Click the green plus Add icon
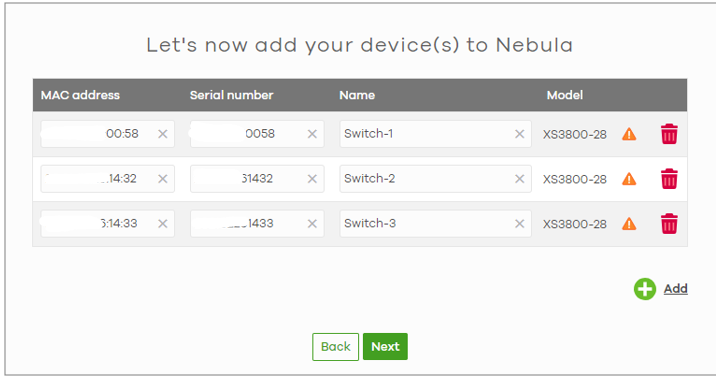 pyautogui.click(x=645, y=289)
